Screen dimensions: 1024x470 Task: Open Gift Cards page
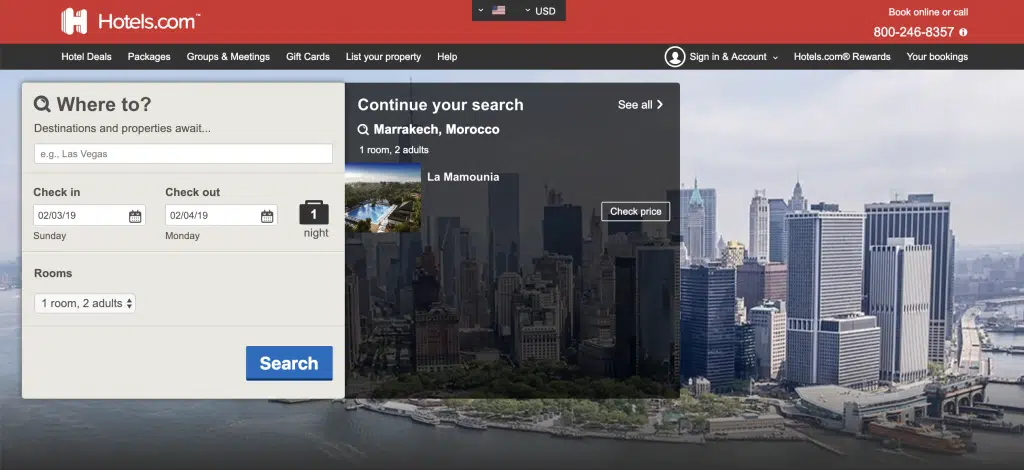(x=308, y=57)
